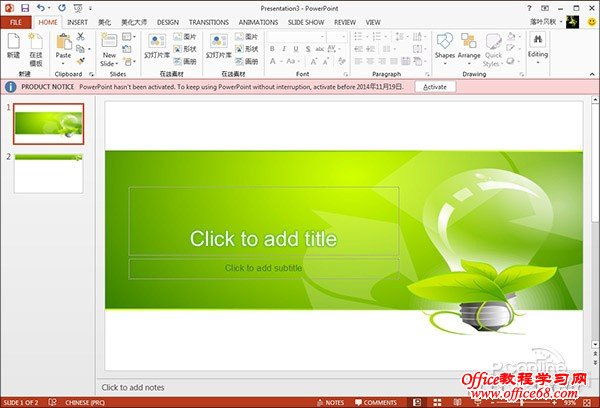Screen dimensions: 600x408
Task: Open the Arrange menu
Action: click(469, 49)
